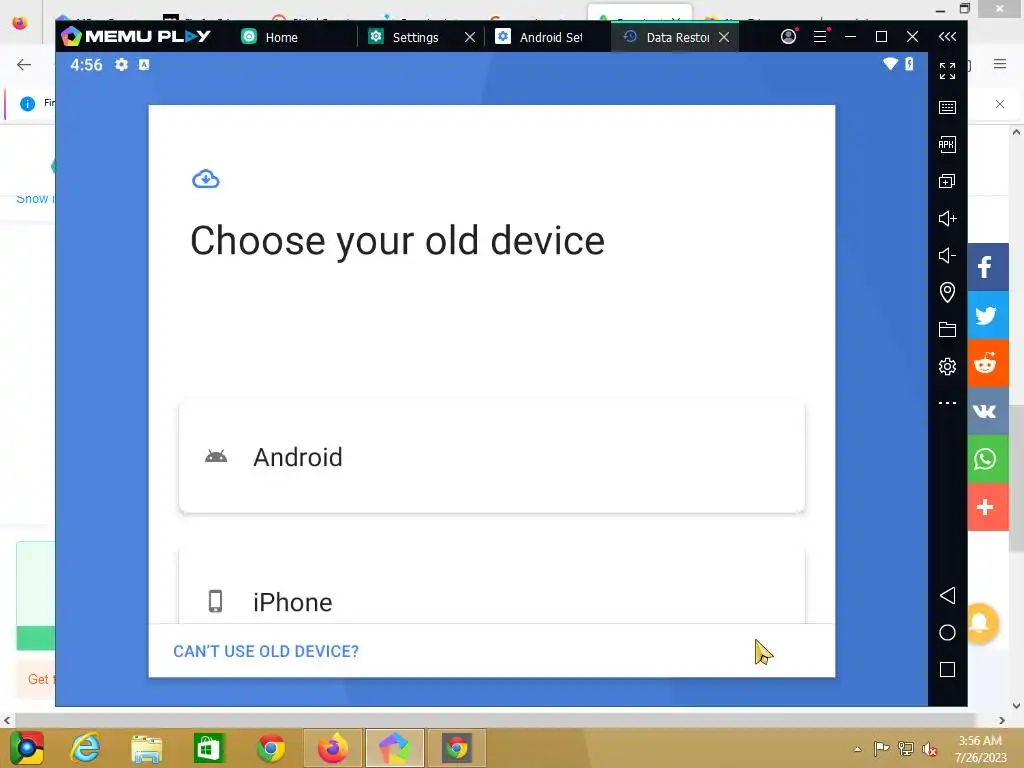Choose iPhone as your old device
The width and height of the screenshot is (1024, 768).
click(492, 586)
